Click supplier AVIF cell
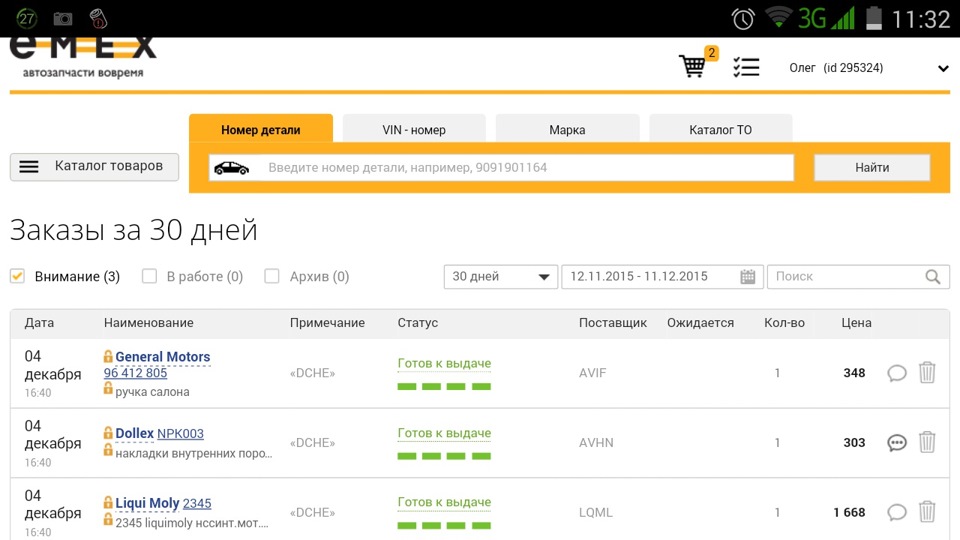 [593, 373]
